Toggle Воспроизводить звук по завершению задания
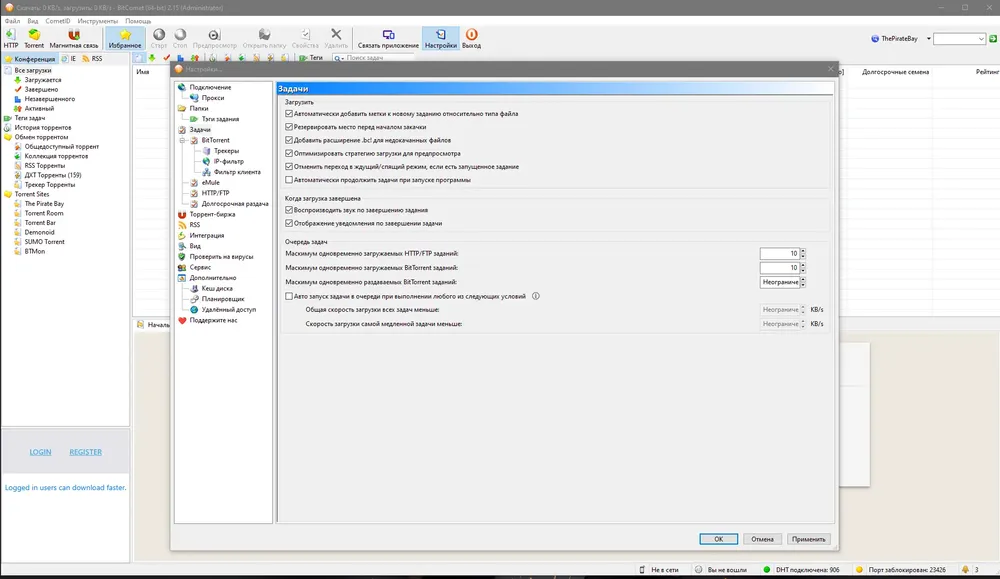The width and height of the screenshot is (1000, 579). tap(289, 210)
